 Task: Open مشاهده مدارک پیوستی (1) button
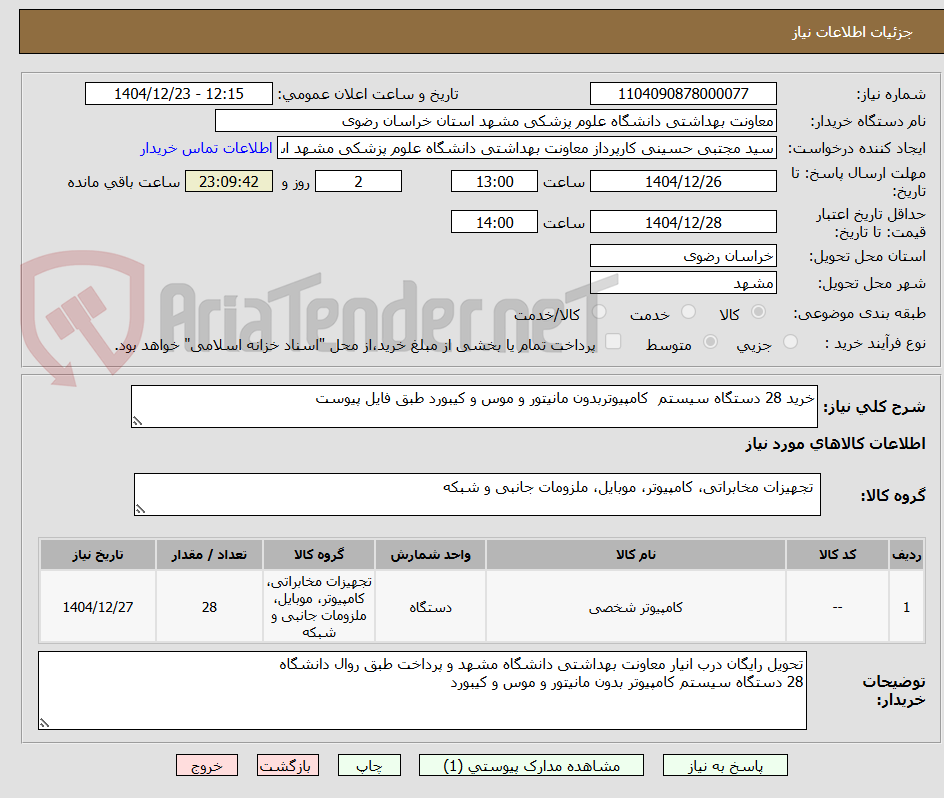click(531, 765)
